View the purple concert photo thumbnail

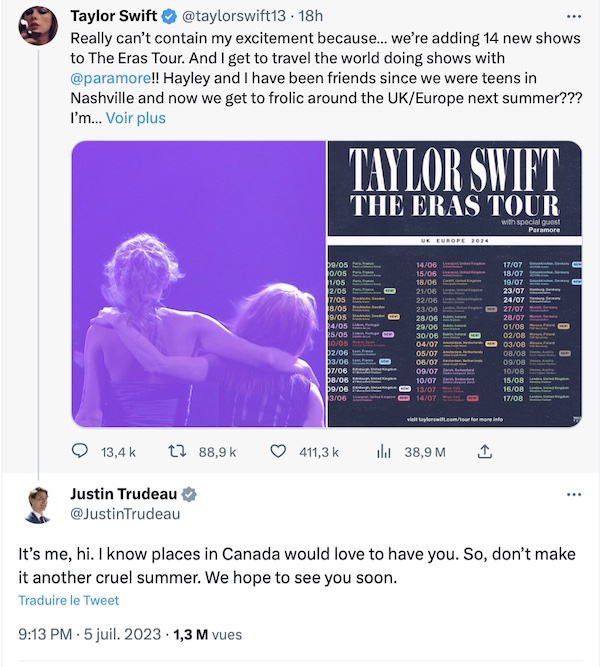click(x=199, y=284)
